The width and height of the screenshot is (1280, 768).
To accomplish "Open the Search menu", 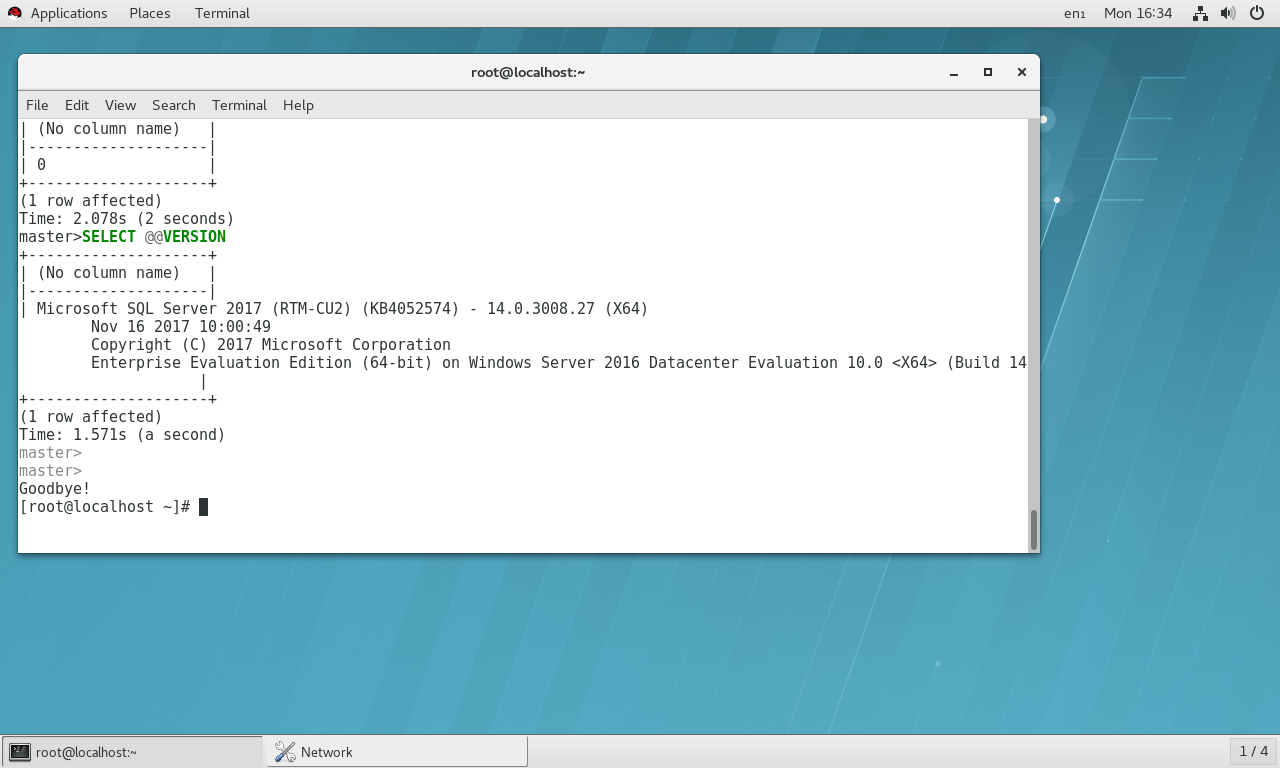I will point(173,105).
